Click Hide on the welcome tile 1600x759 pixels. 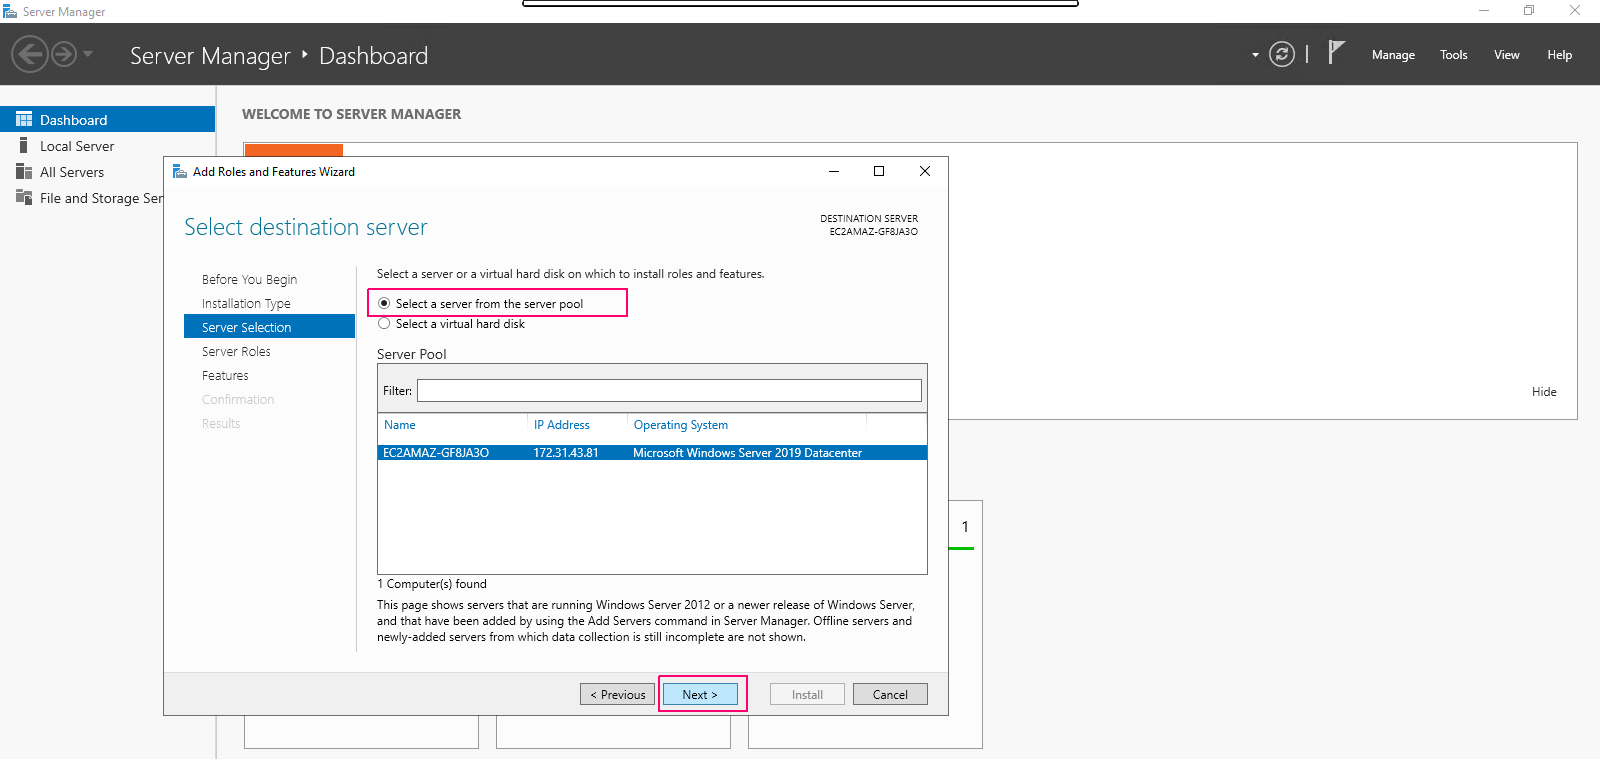(1544, 392)
